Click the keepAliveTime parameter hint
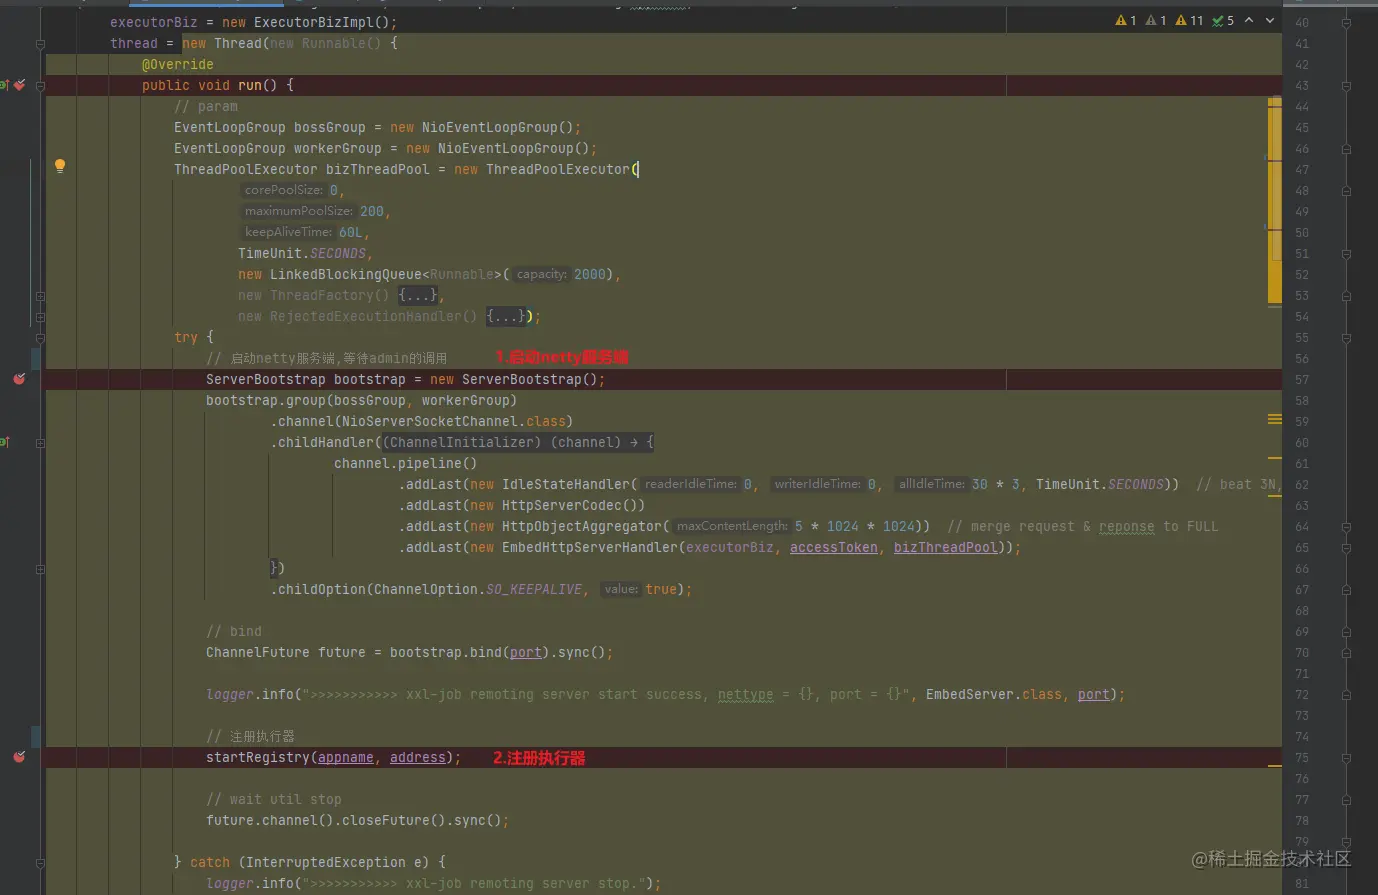This screenshot has height=895, width=1378. coord(289,232)
